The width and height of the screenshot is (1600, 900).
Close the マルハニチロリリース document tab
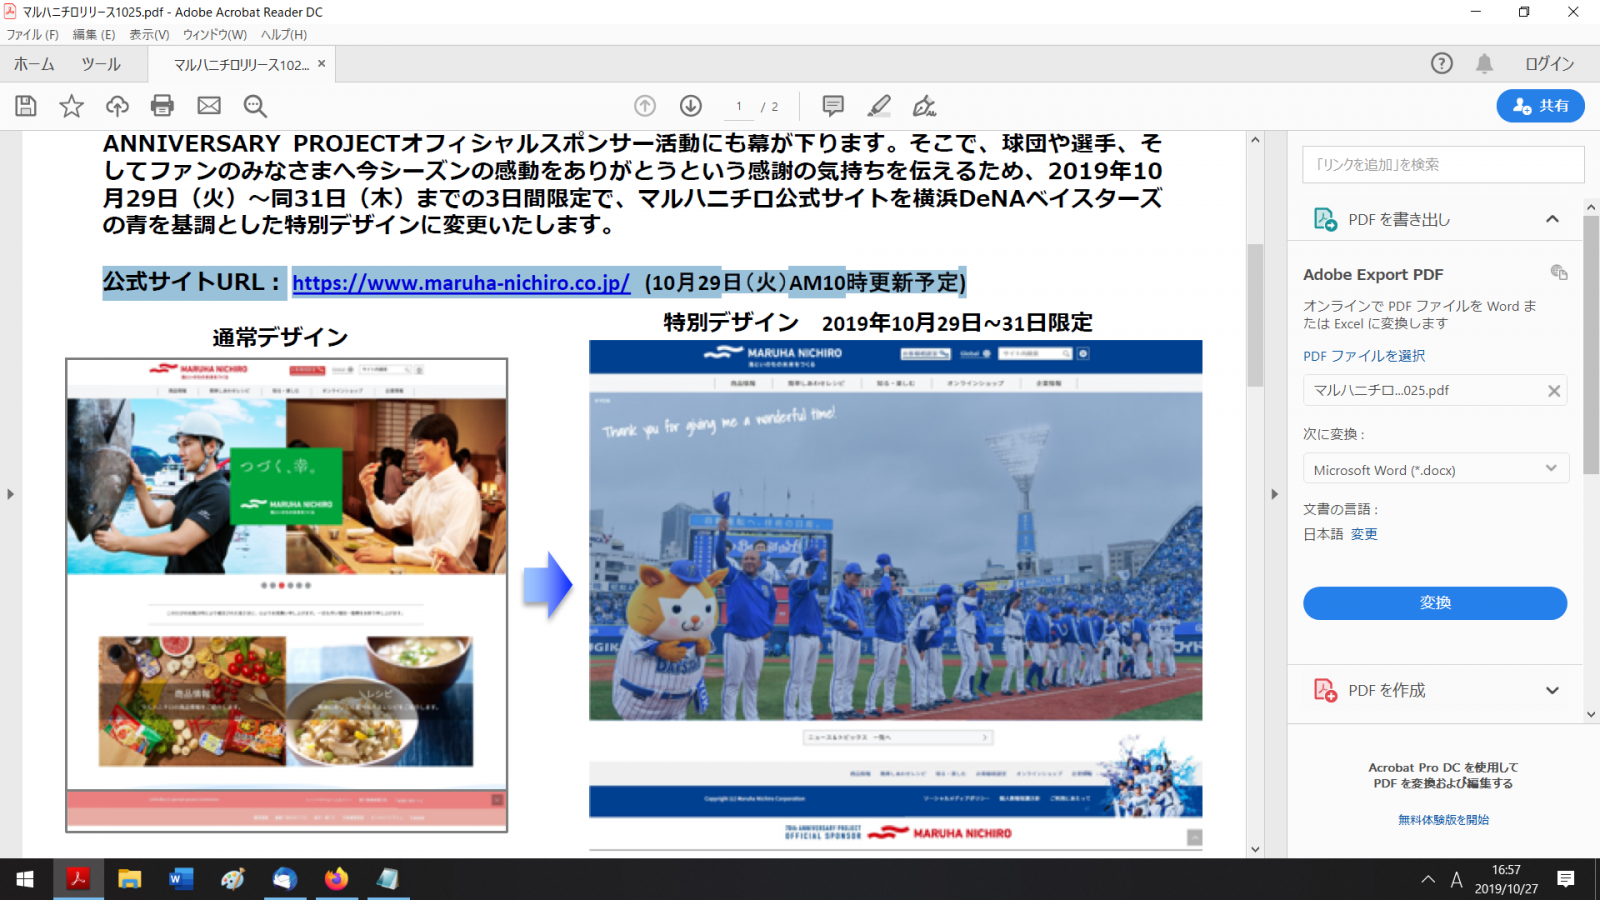pyautogui.click(x=321, y=64)
